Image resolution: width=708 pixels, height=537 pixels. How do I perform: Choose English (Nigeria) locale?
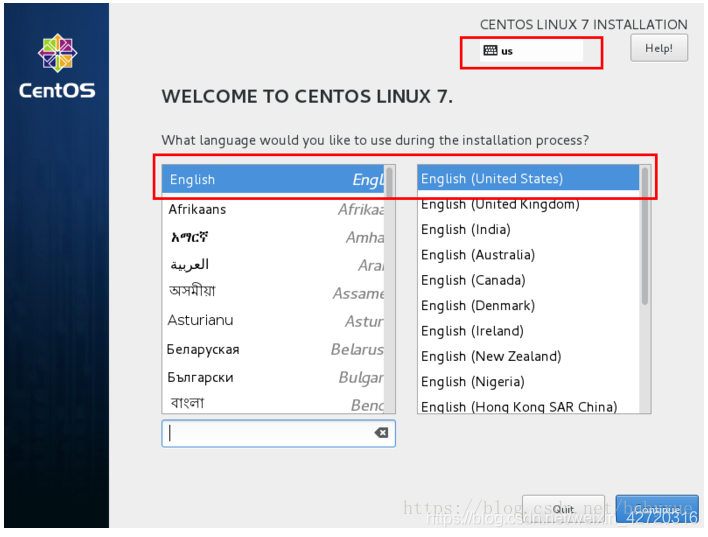528,381
